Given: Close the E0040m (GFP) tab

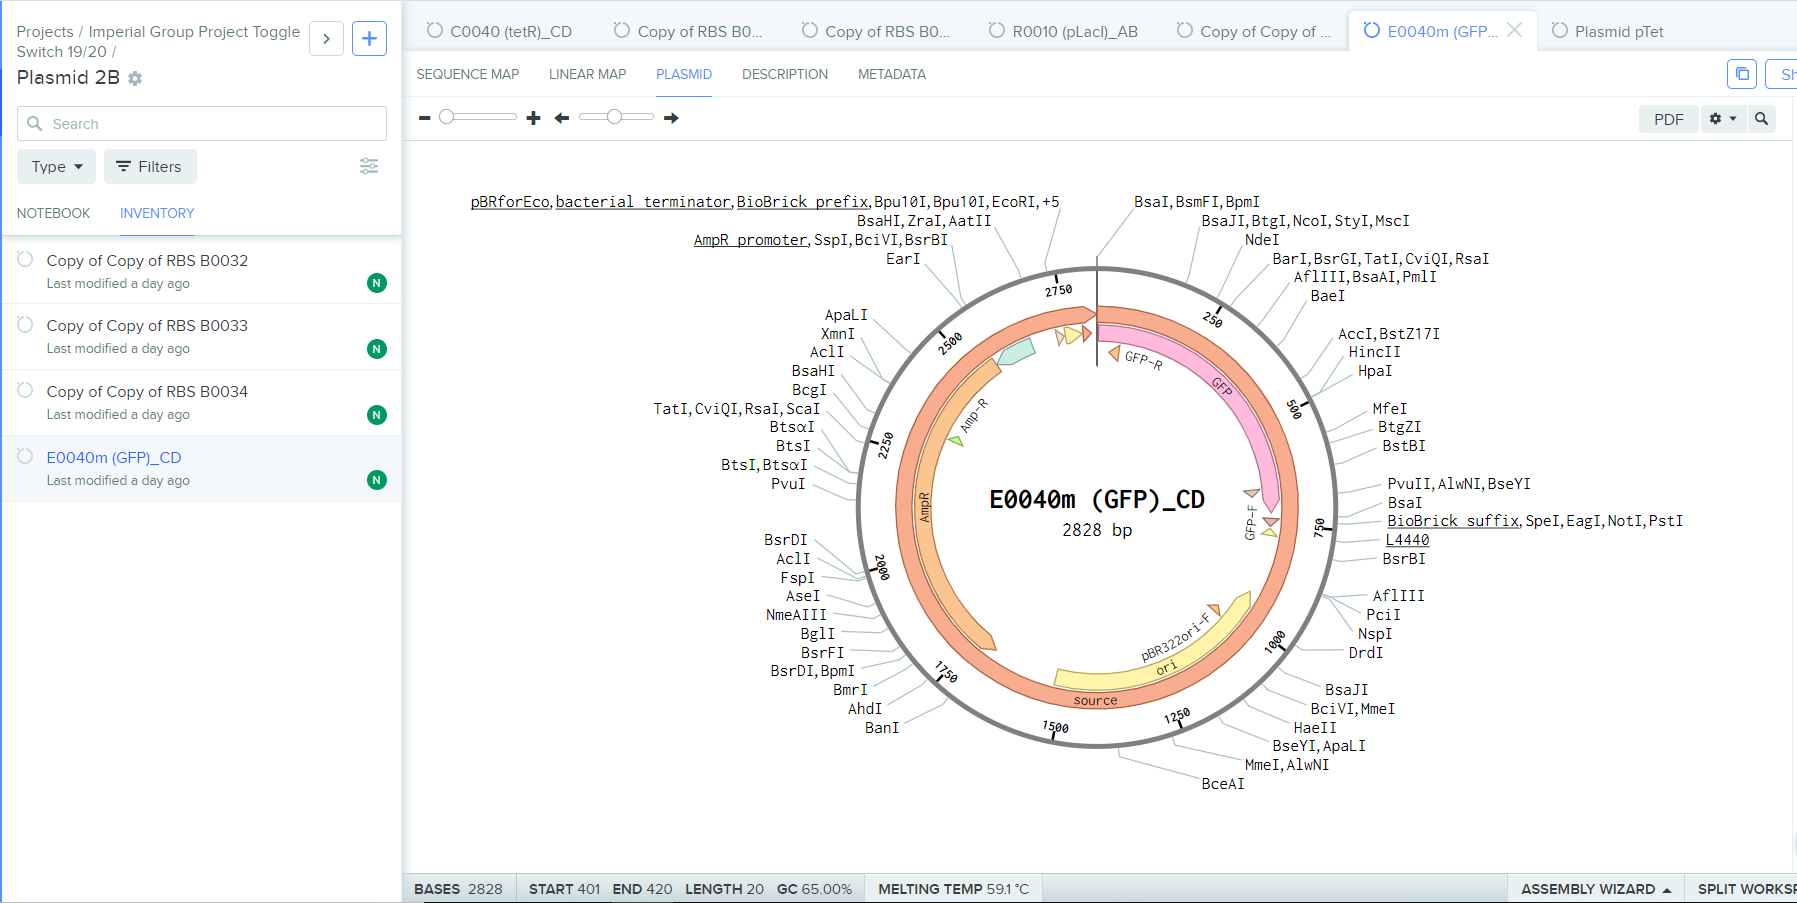Looking at the screenshot, I should click(x=1515, y=30).
